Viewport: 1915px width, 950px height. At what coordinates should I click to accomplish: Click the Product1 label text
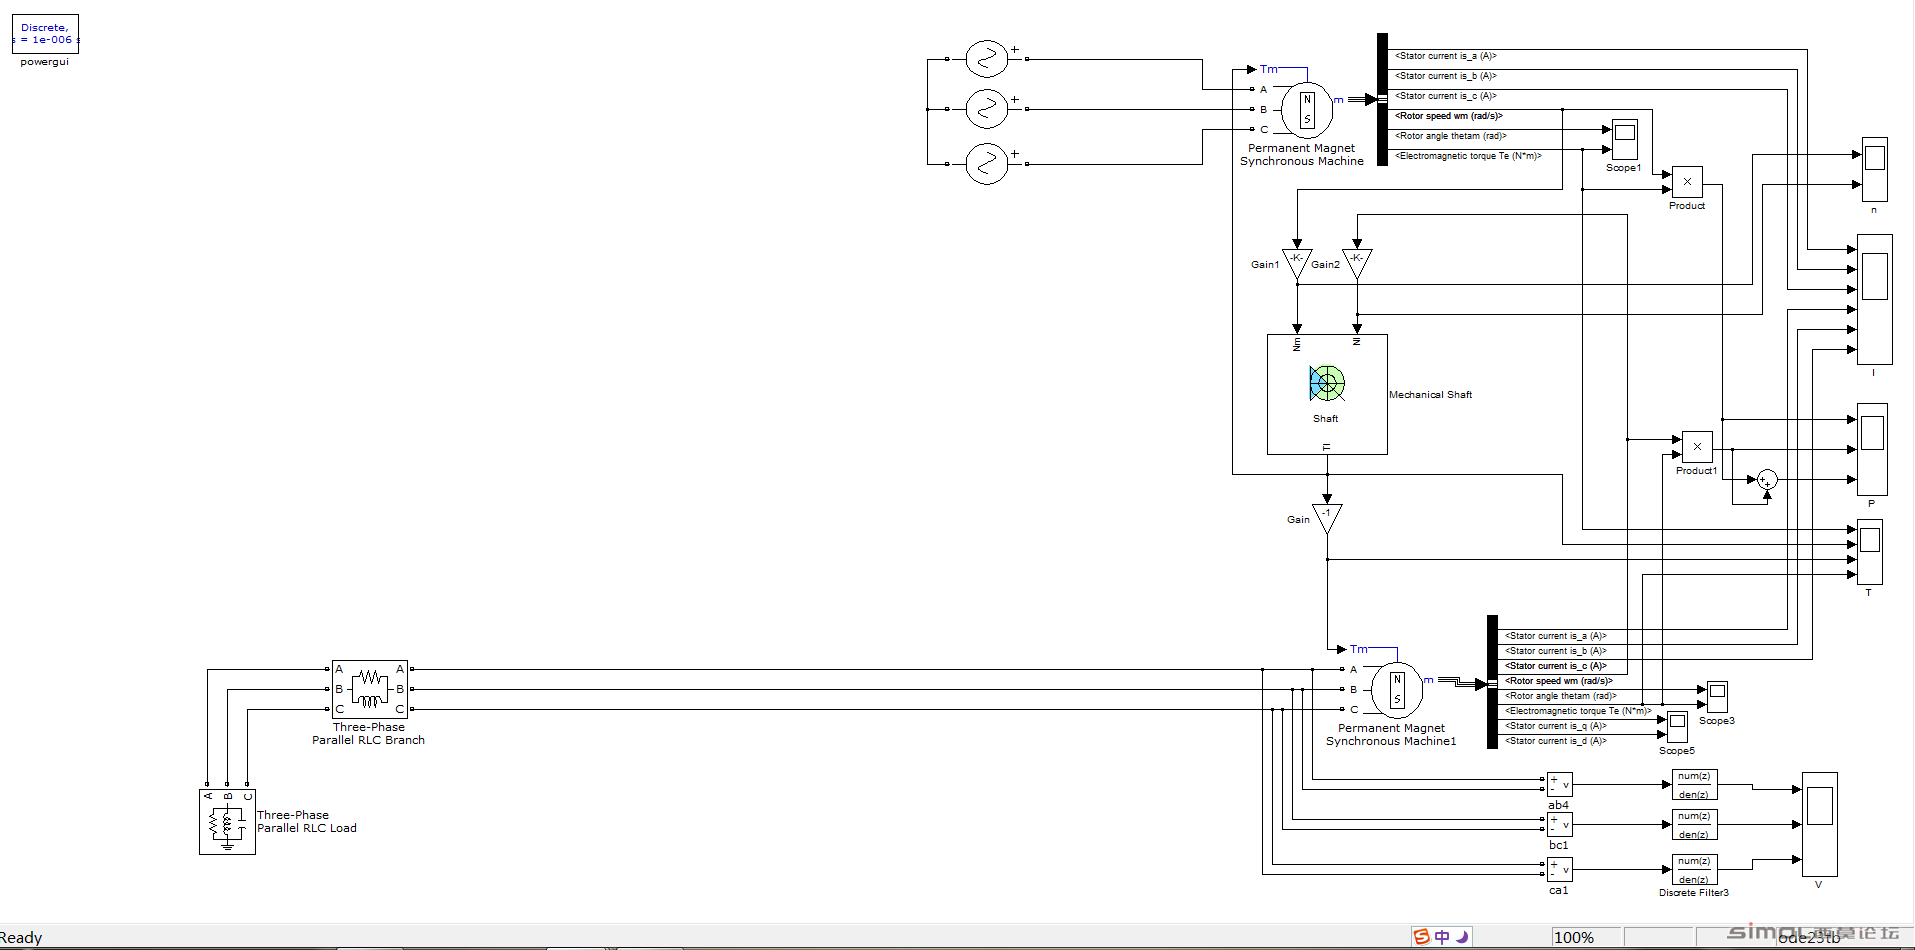tap(1697, 471)
